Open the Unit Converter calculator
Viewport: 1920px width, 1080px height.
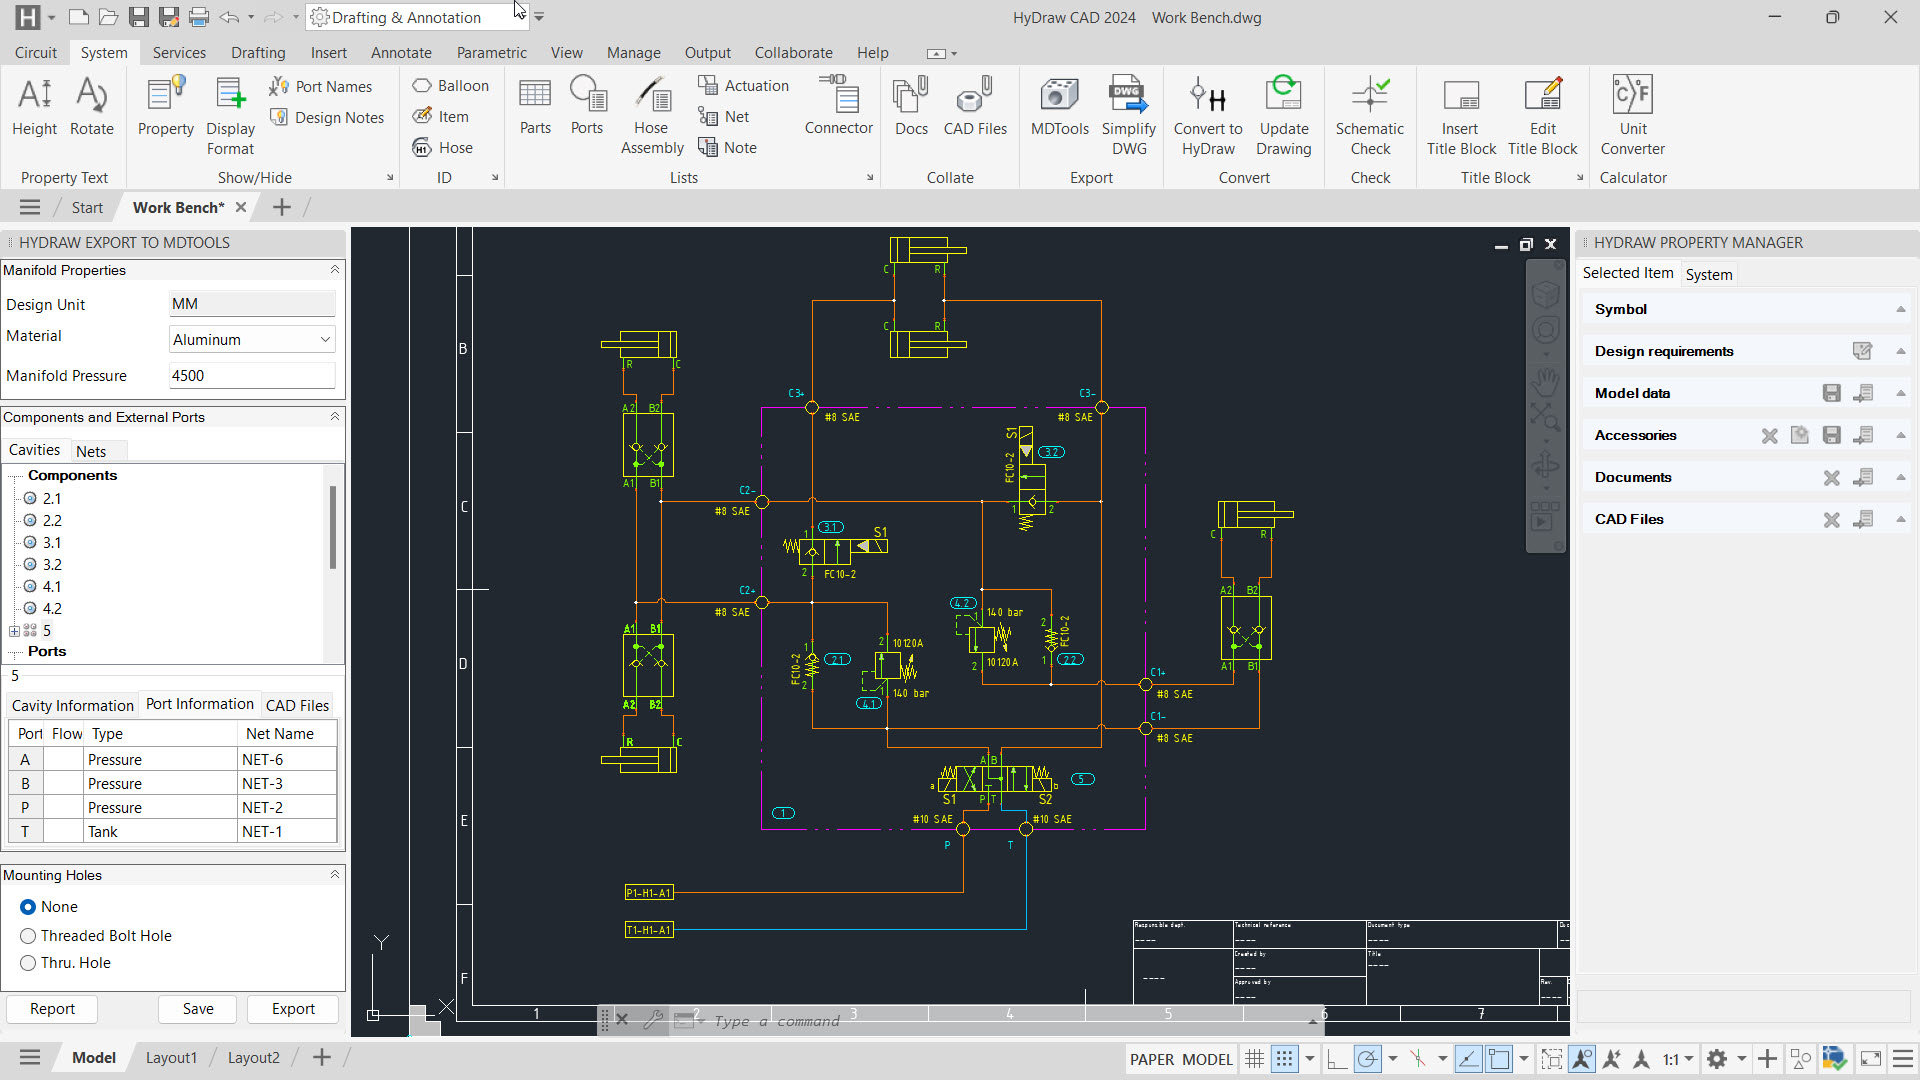[x=1633, y=115]
